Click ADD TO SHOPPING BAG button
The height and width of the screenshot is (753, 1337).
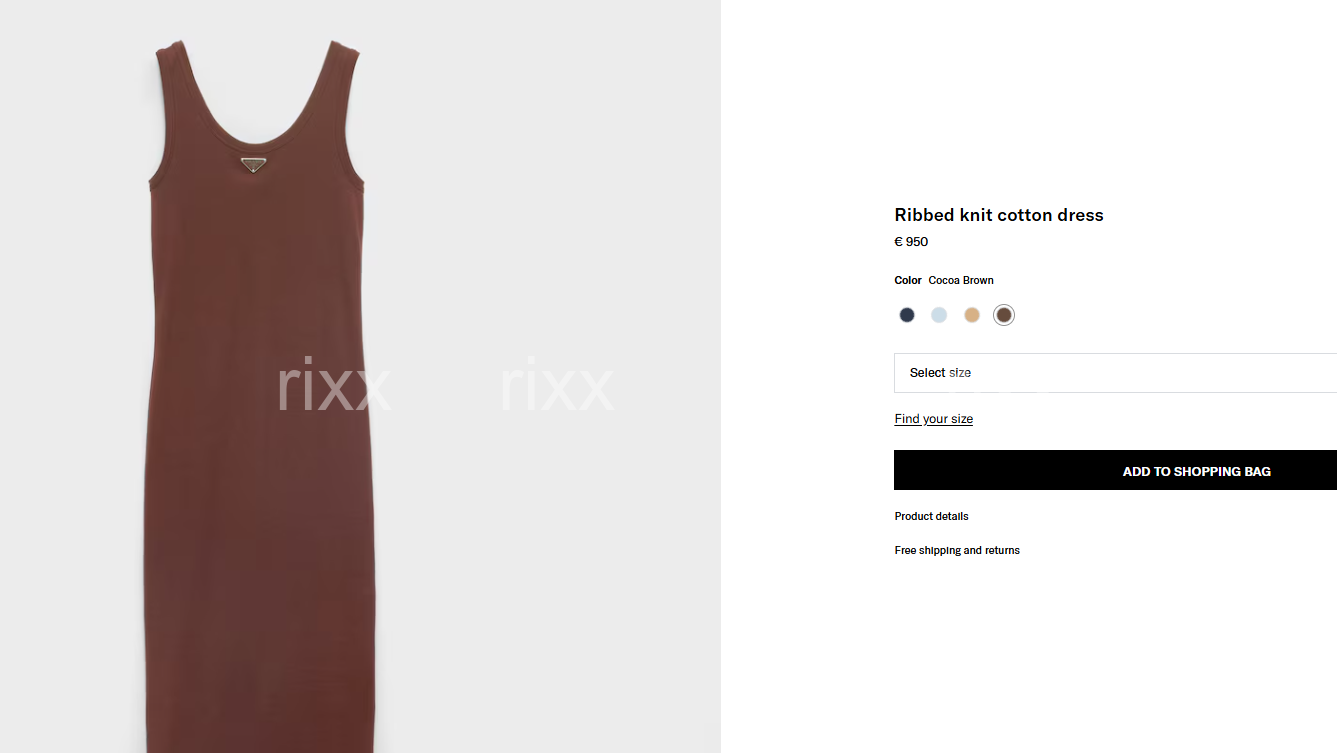(x=1115, y=470)
